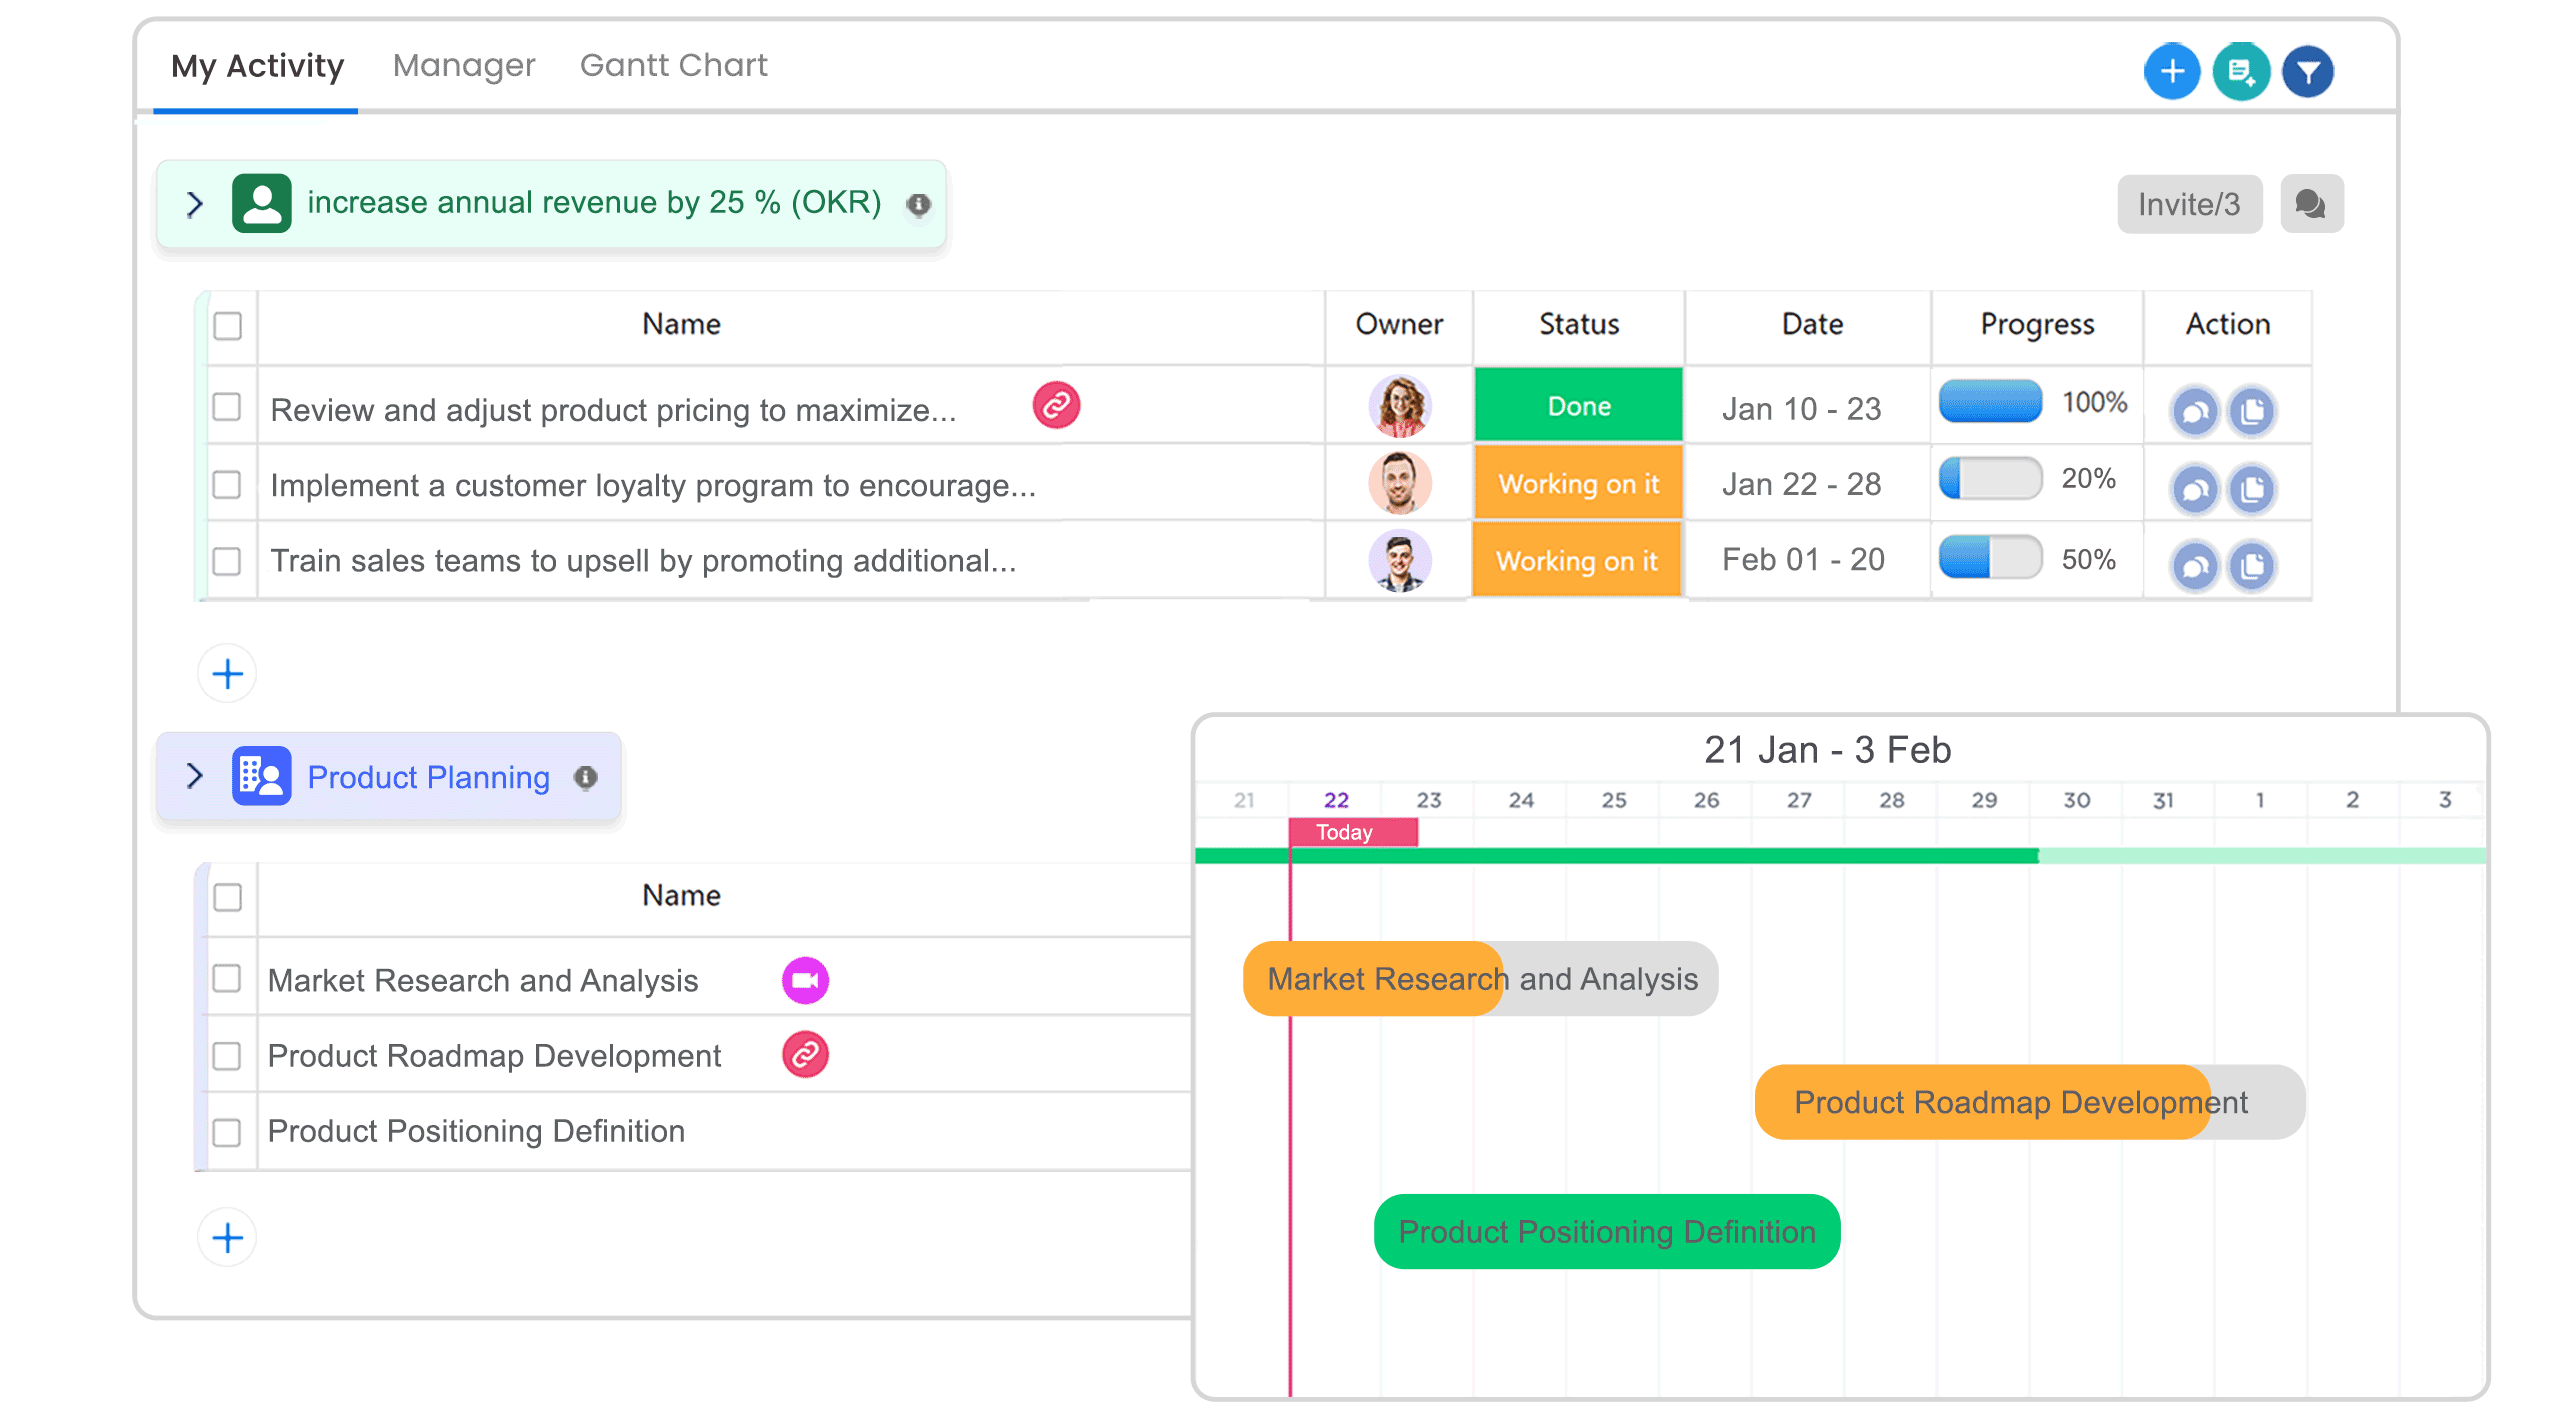Expand the increase annual revenue OKR group
Viewport: 2564px width, 1424px height.
195,204
